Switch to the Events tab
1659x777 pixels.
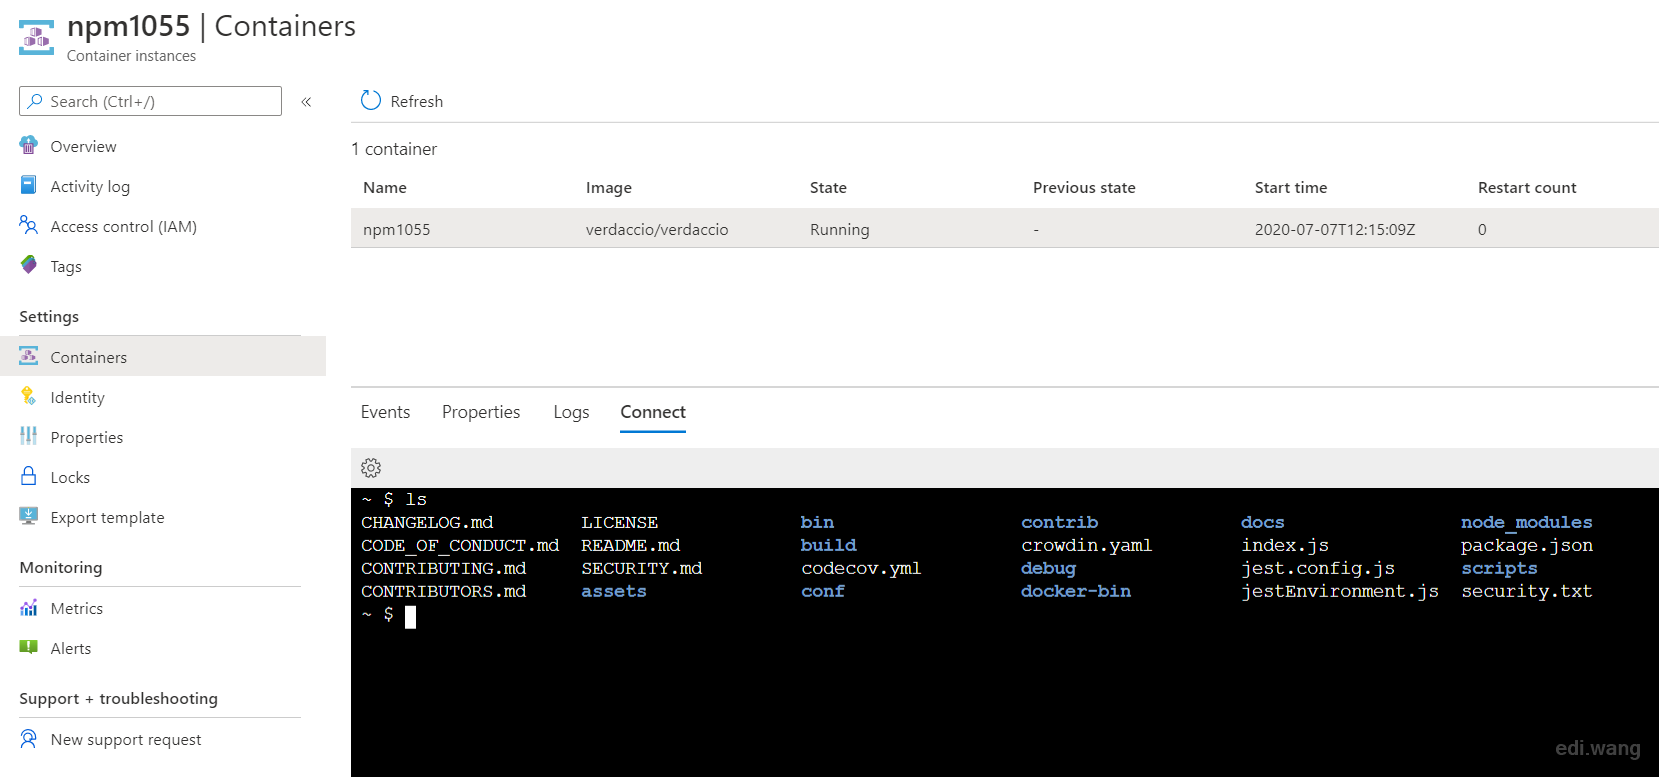(x=385, y=412)
